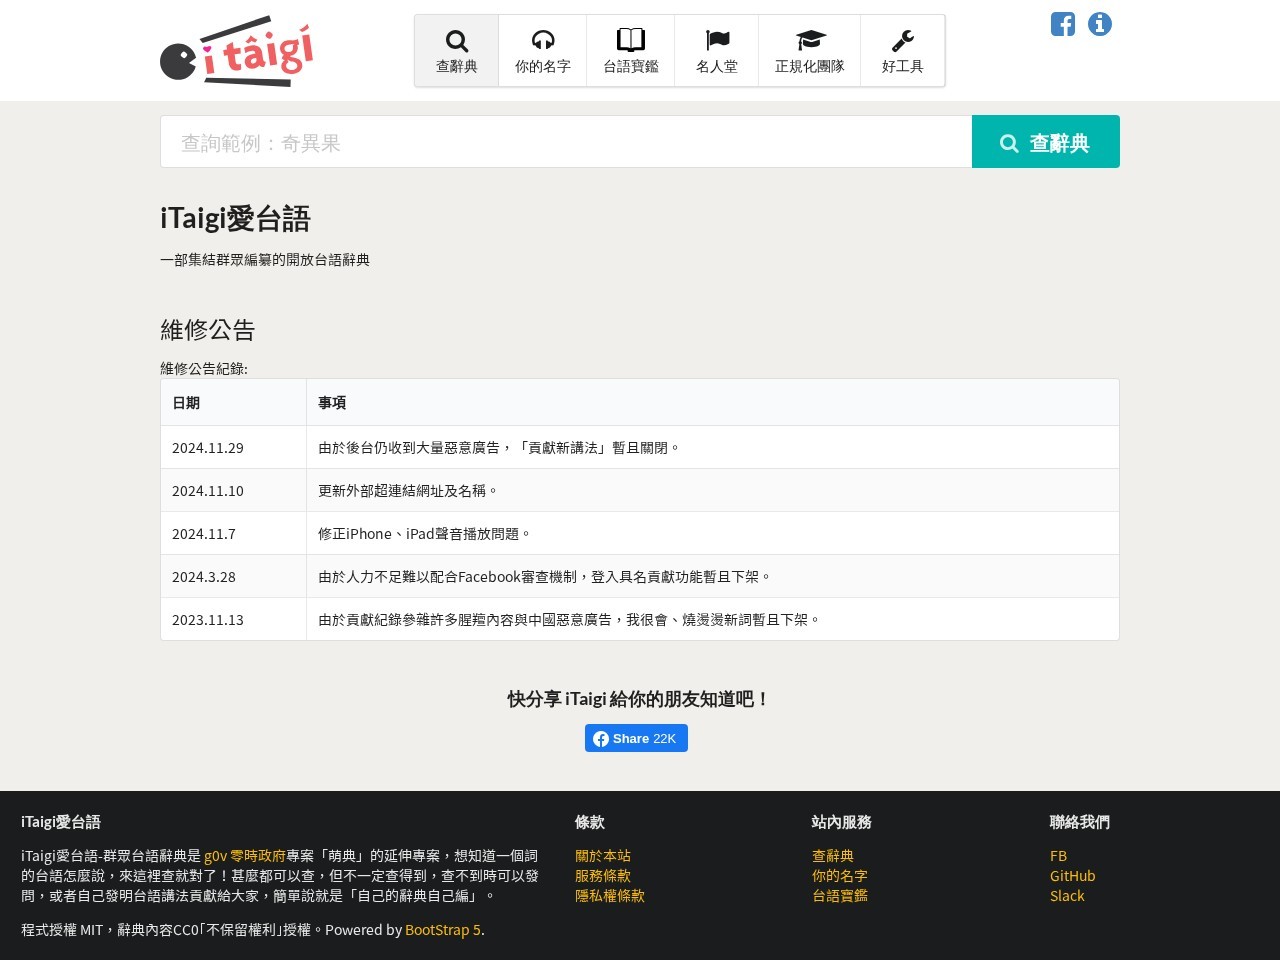
Task: Open the footer 你的名字 link
Action: (840, 876)
